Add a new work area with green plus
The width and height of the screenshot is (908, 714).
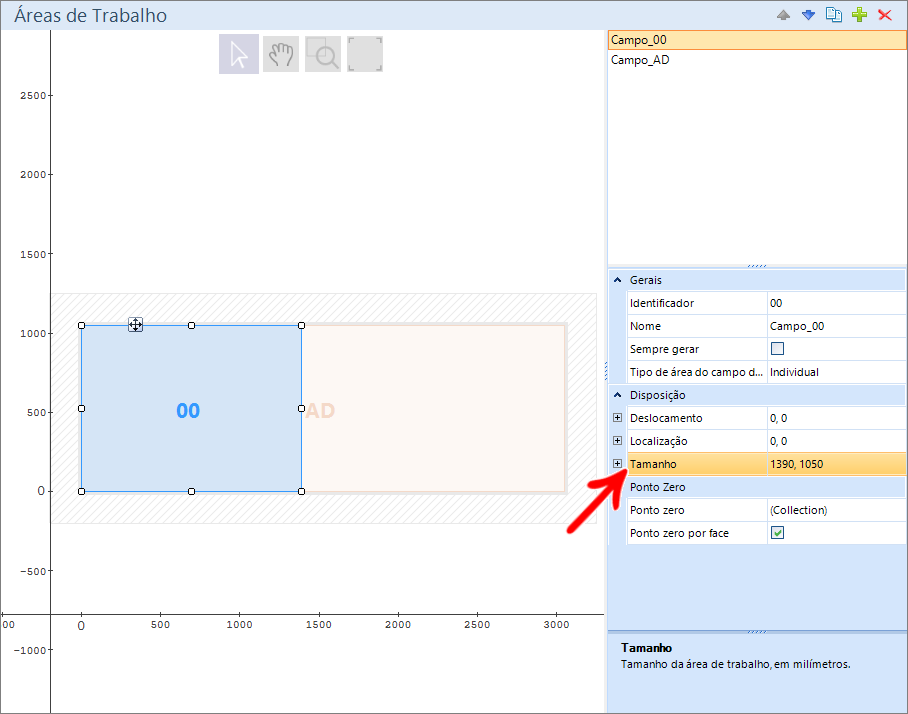(859, 14)
